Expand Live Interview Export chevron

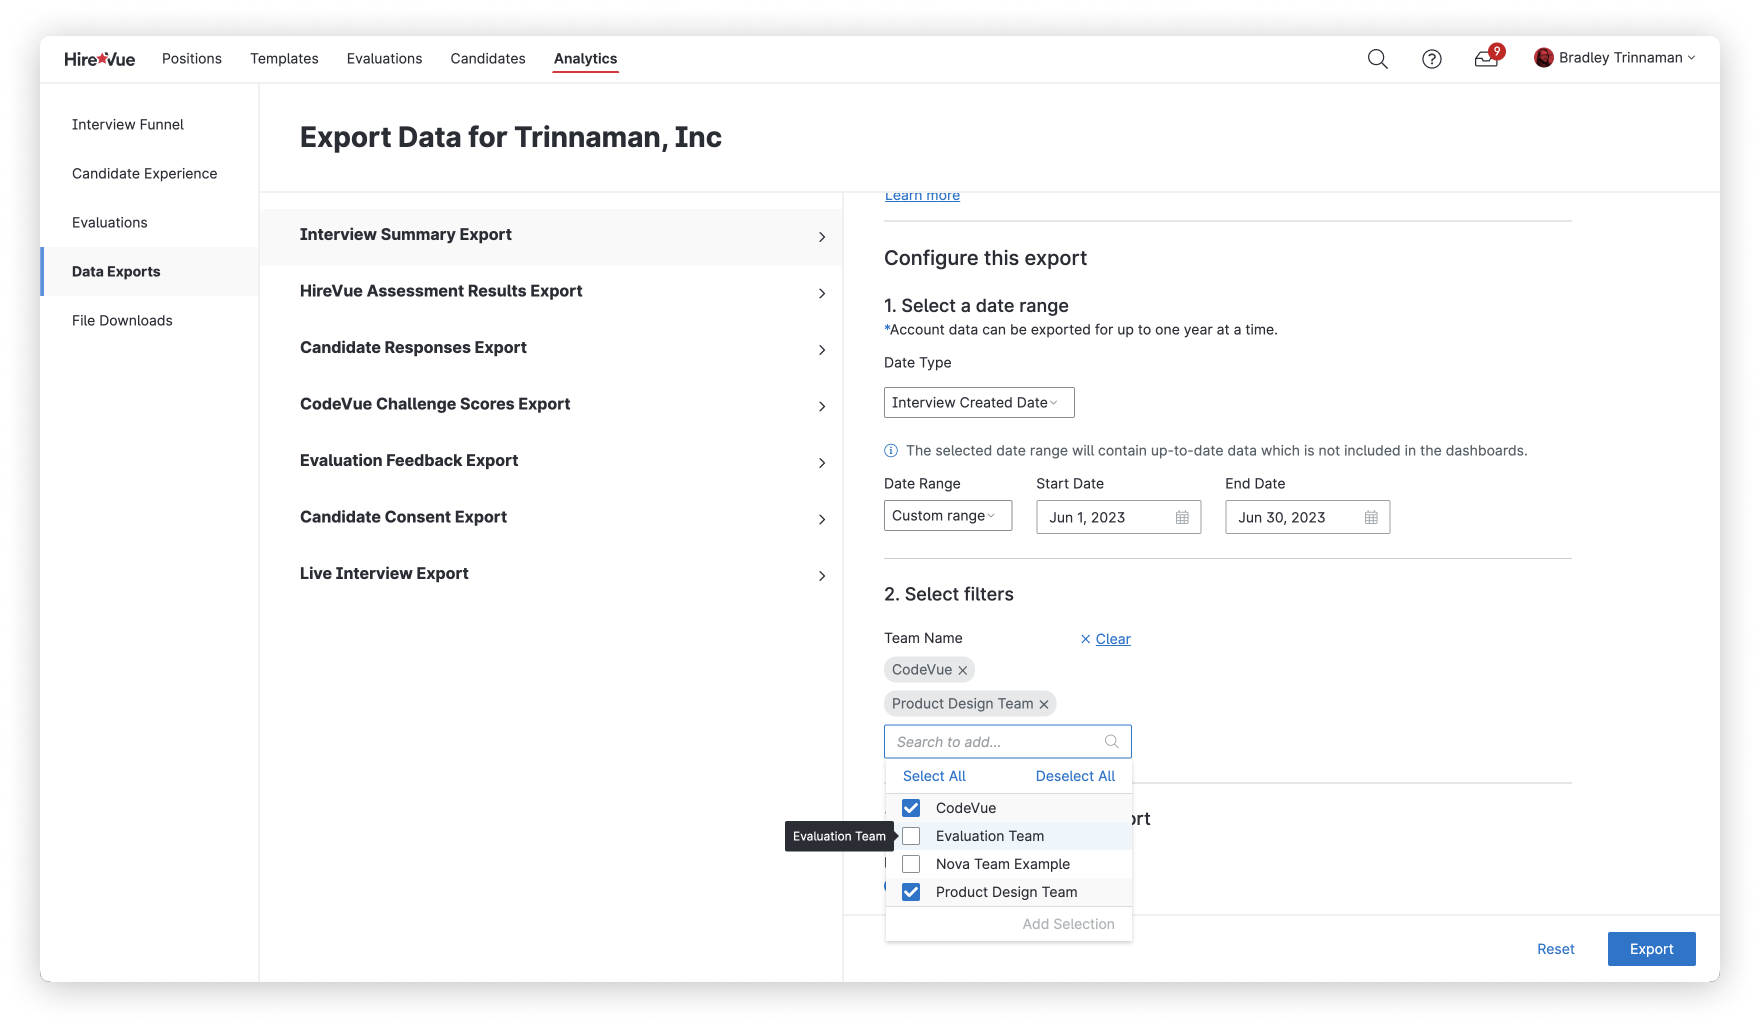[822, 576]
